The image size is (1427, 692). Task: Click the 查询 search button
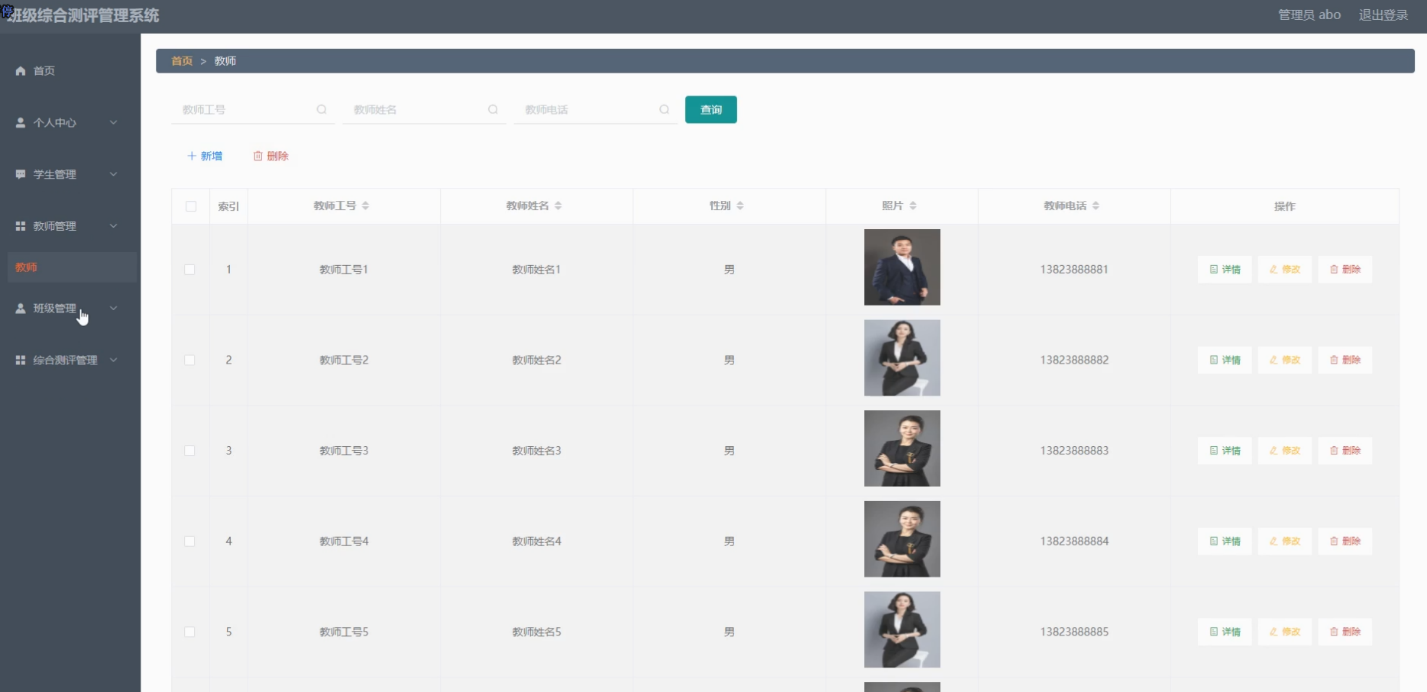pyautogui.click(x=711, y=110)
